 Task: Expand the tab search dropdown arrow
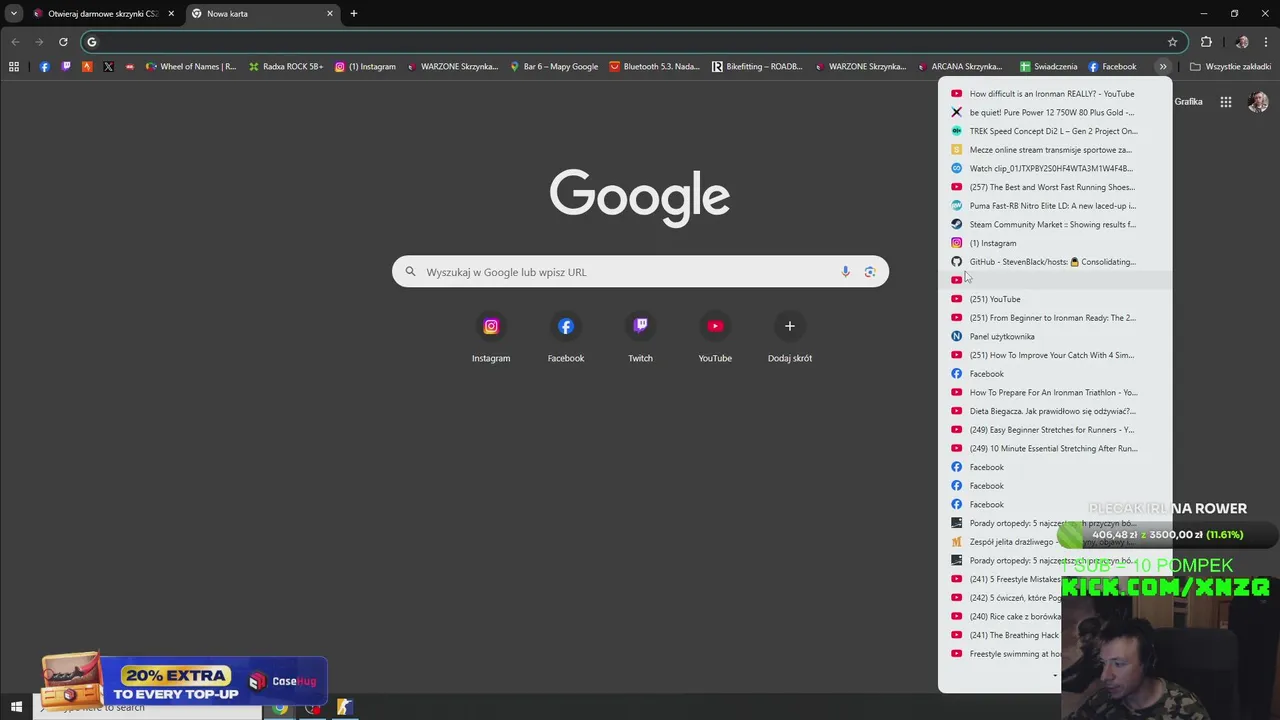click(14, 14)
